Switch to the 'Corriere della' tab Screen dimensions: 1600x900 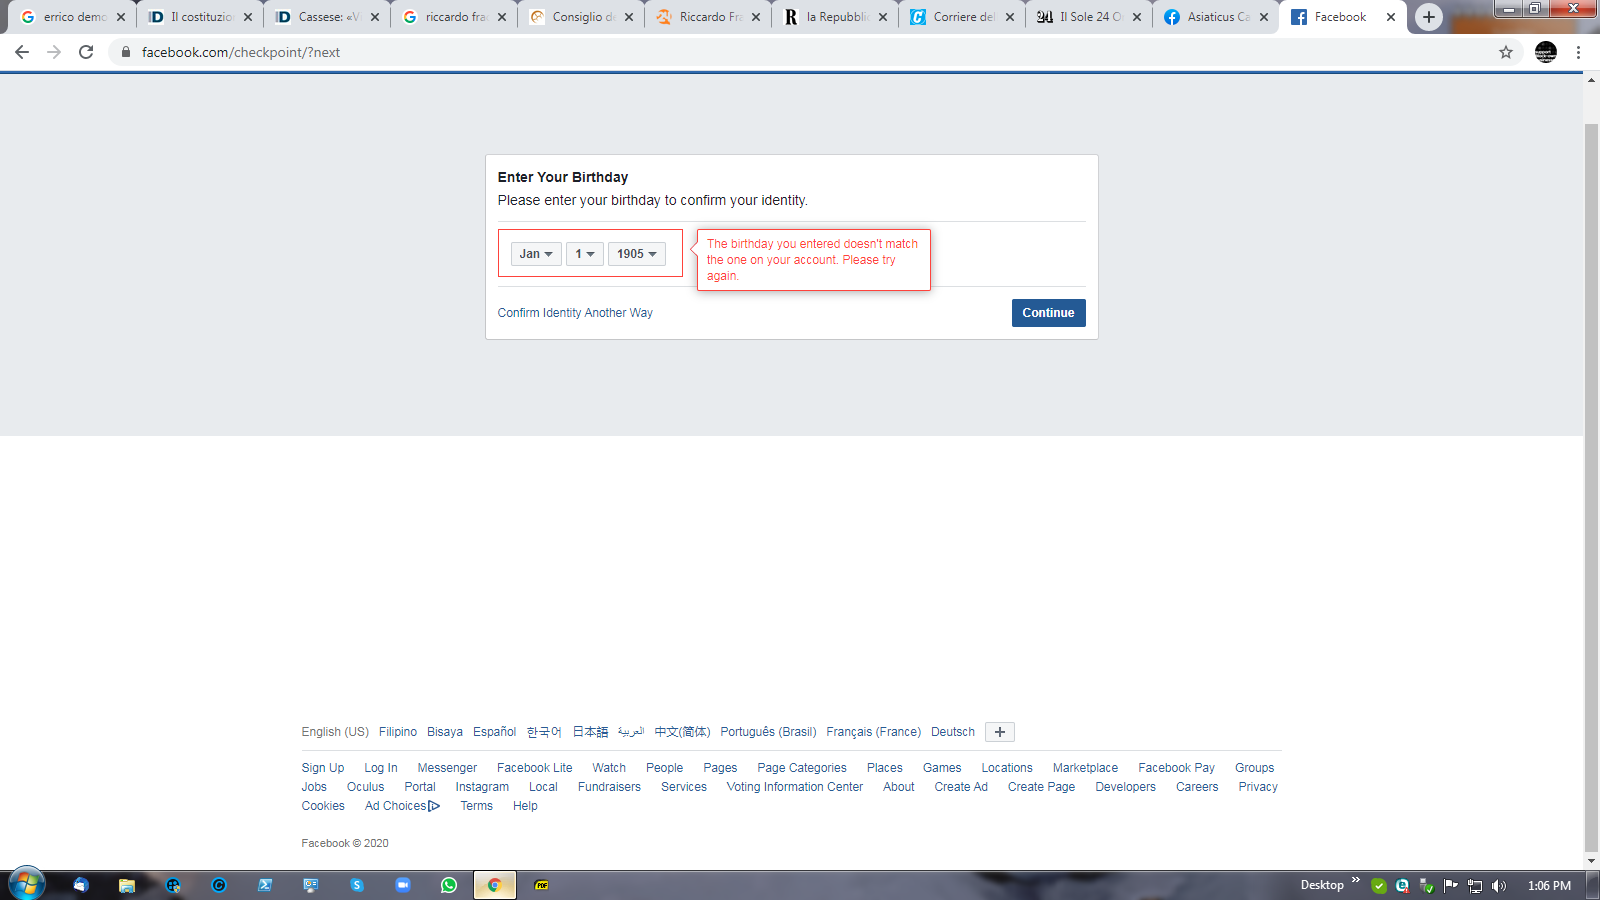tap(962, 17)
